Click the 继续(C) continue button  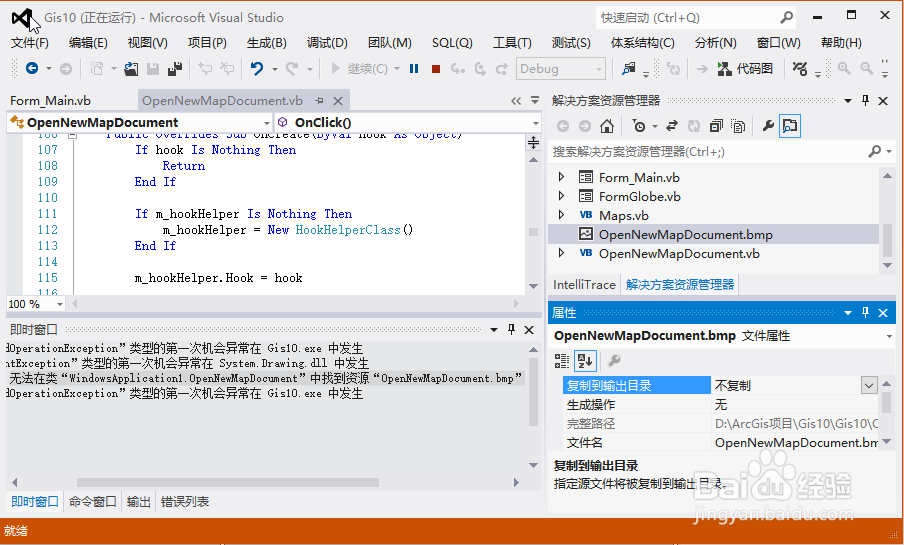359,69
